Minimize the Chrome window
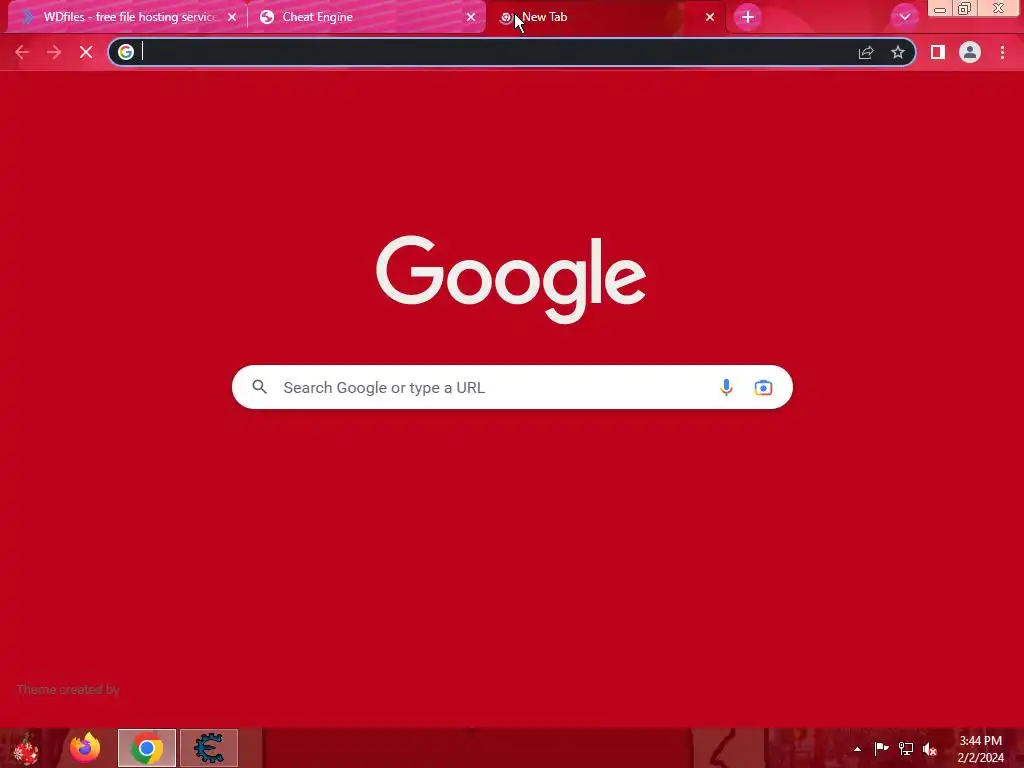 [x=940, y=8]
